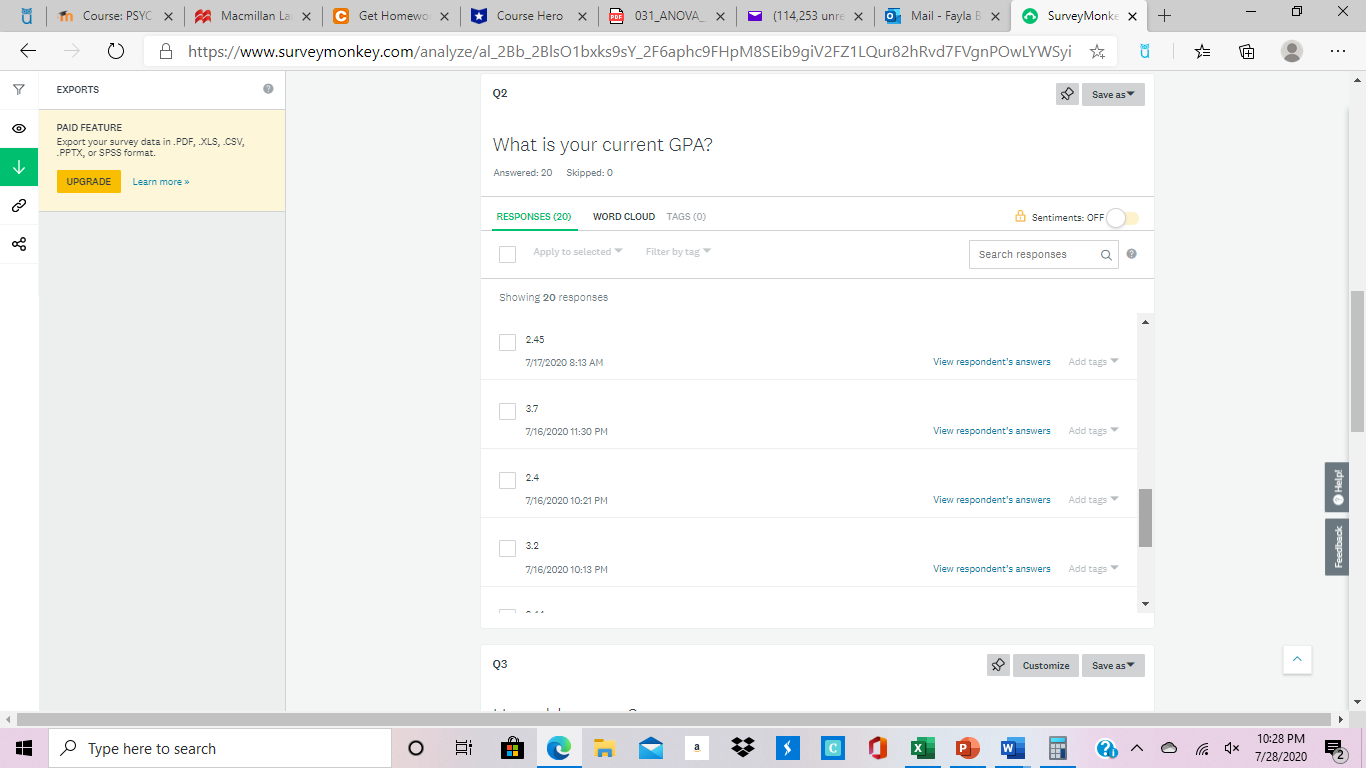Pin the Q2 question card
Screen dimensions: 1366x768
point(1067,94)
